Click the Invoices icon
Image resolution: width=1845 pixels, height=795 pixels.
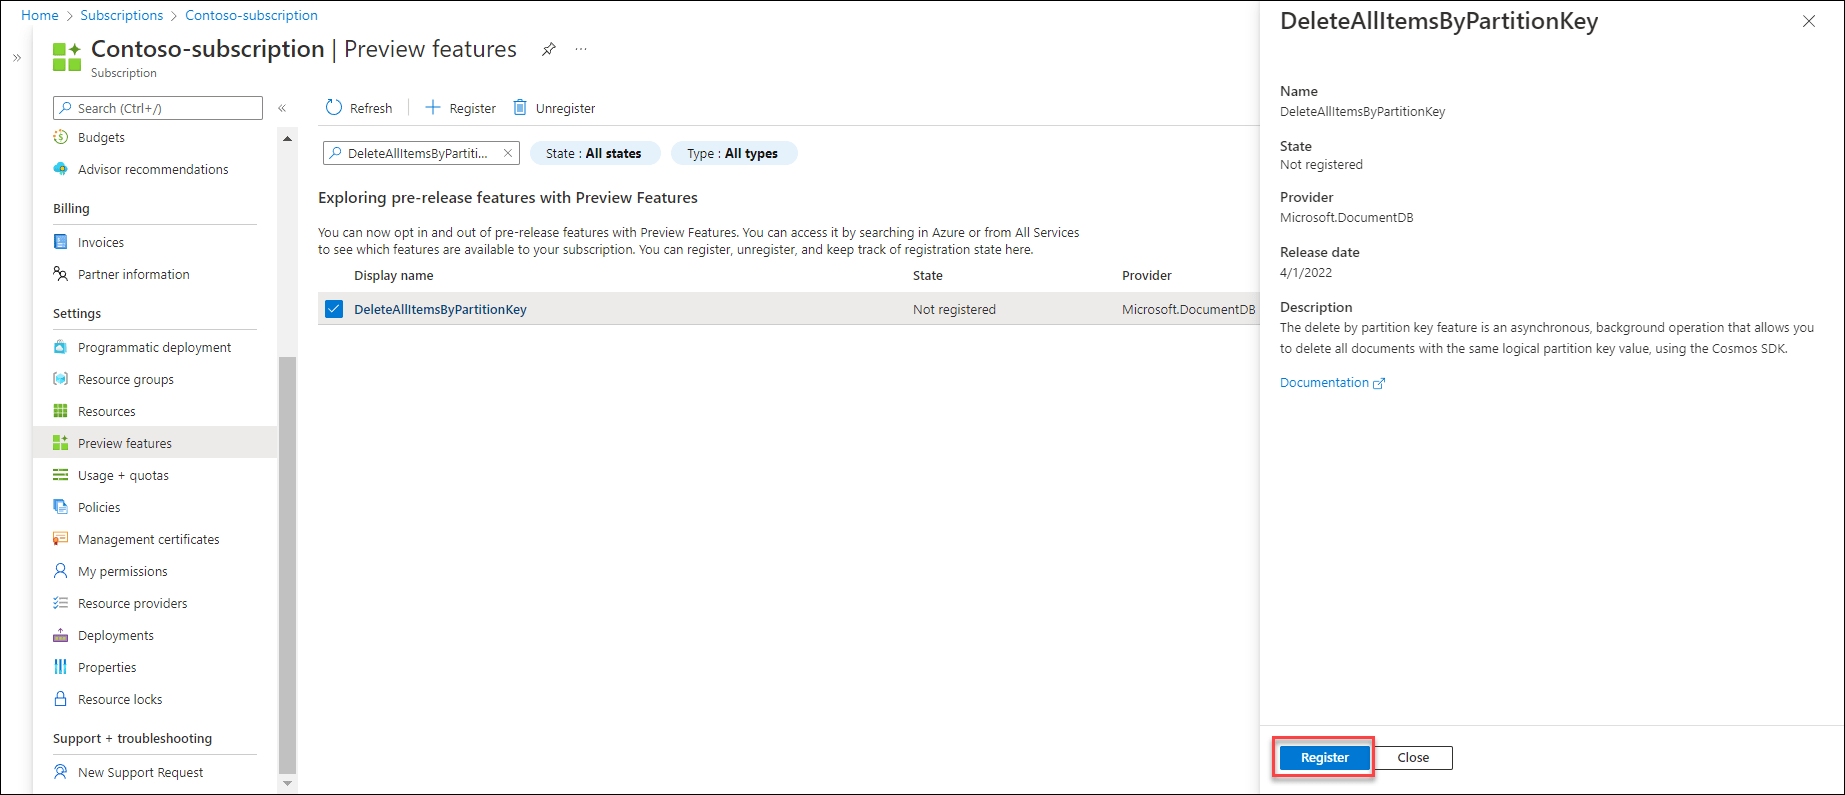[x=61, y=242]
